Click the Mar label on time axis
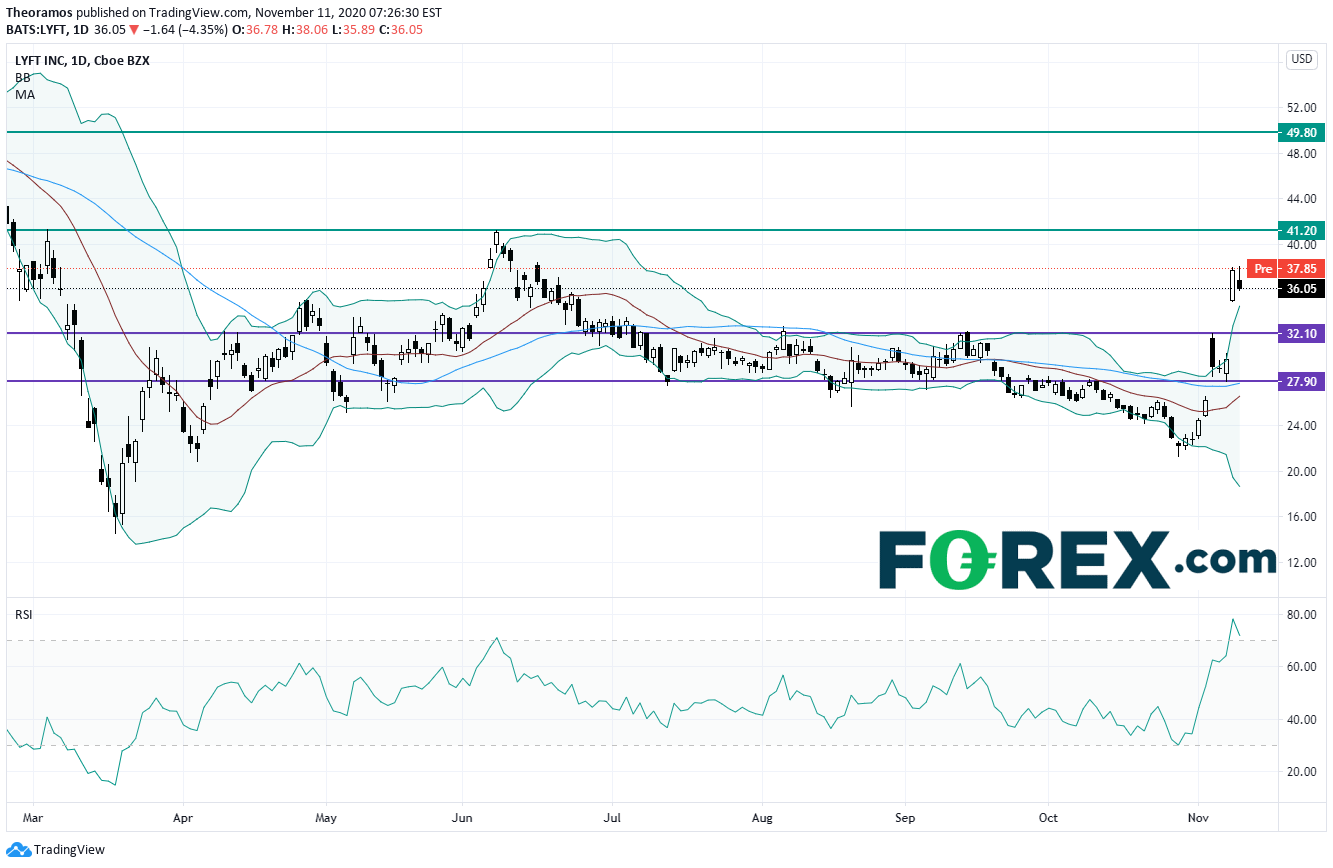 [x=32, y=816]
